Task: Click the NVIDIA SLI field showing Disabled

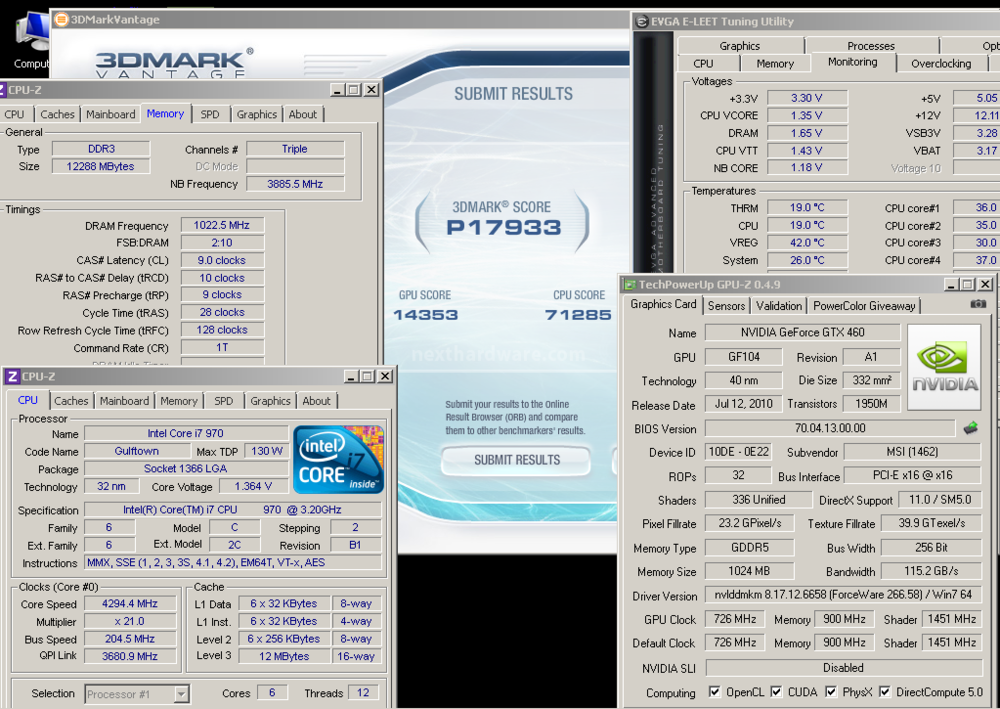Action: point(844,668)
